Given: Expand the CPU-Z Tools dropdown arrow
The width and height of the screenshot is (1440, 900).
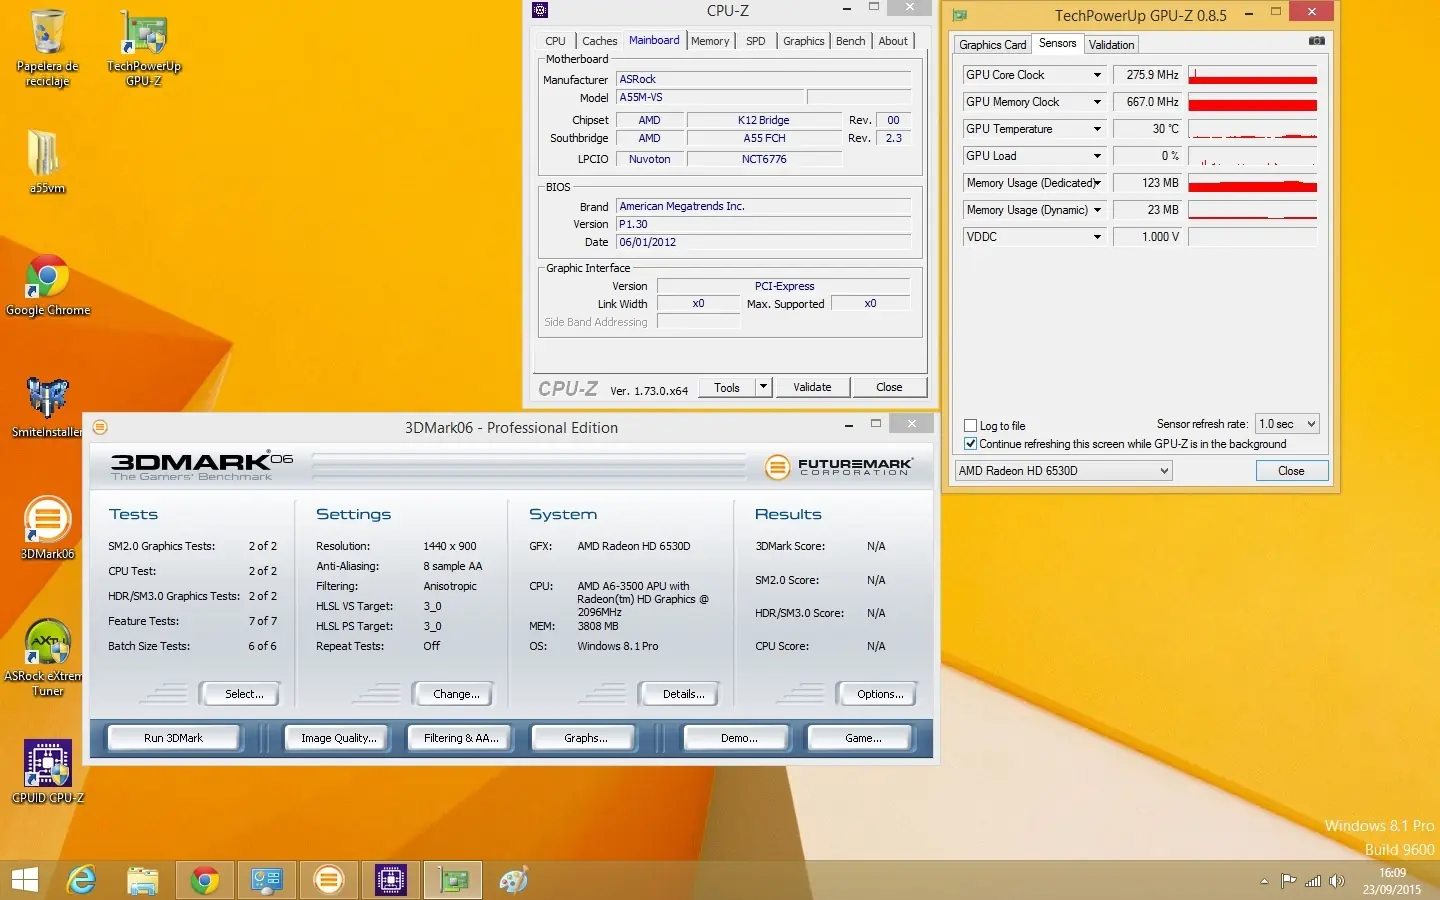Looking at the screenshot, I should 763,387.
